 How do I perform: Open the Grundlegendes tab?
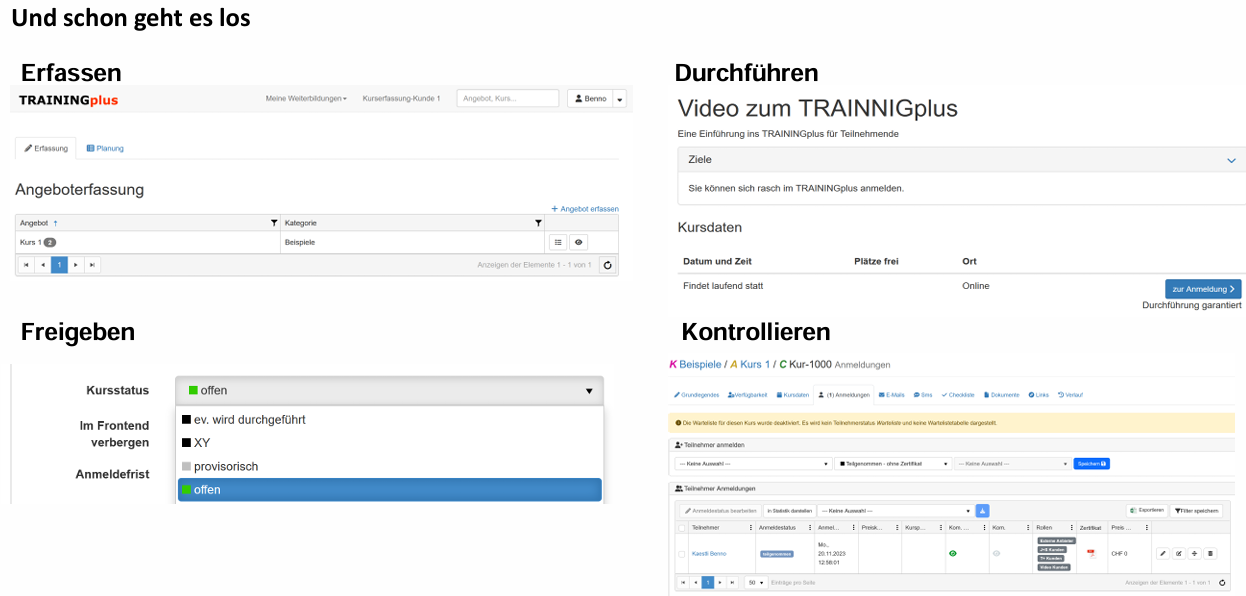coord(697,395)
